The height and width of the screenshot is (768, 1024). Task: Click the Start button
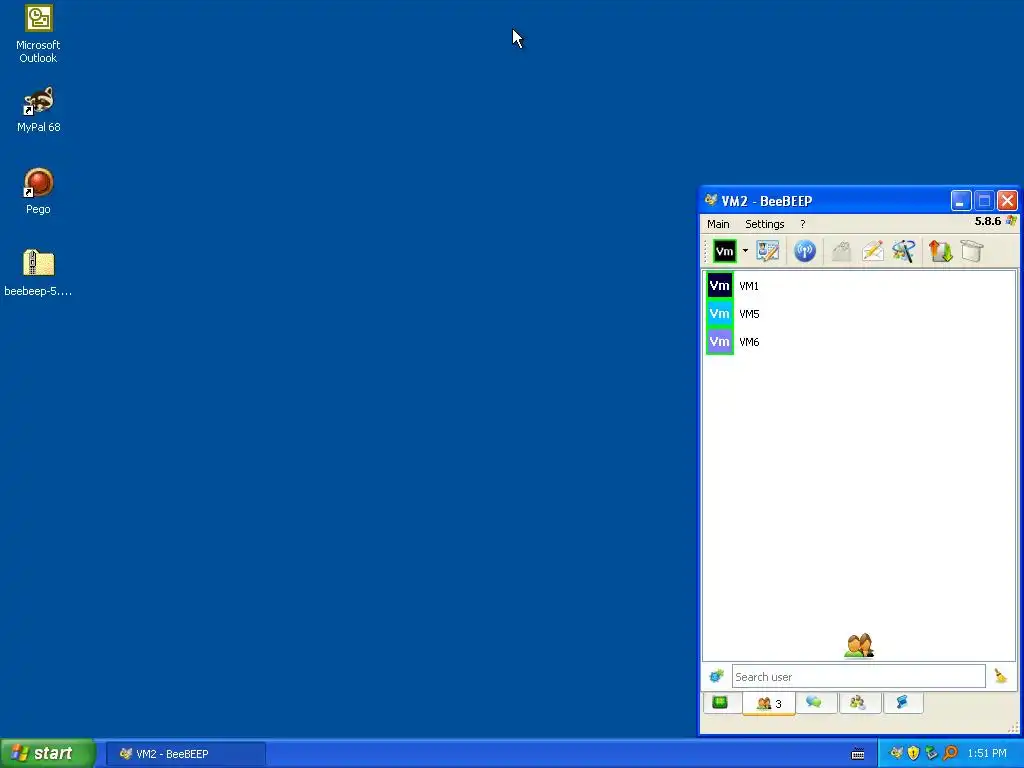47,754
